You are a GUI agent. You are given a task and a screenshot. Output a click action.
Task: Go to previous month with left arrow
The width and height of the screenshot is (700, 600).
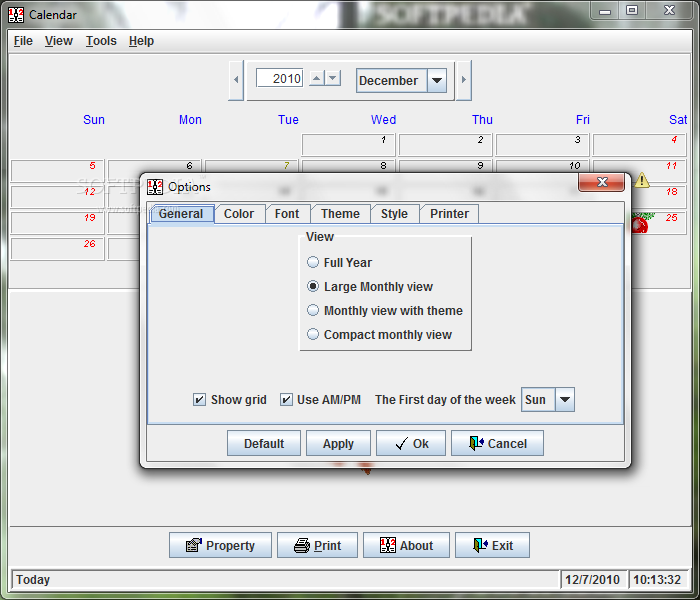[x=236, y=80]
